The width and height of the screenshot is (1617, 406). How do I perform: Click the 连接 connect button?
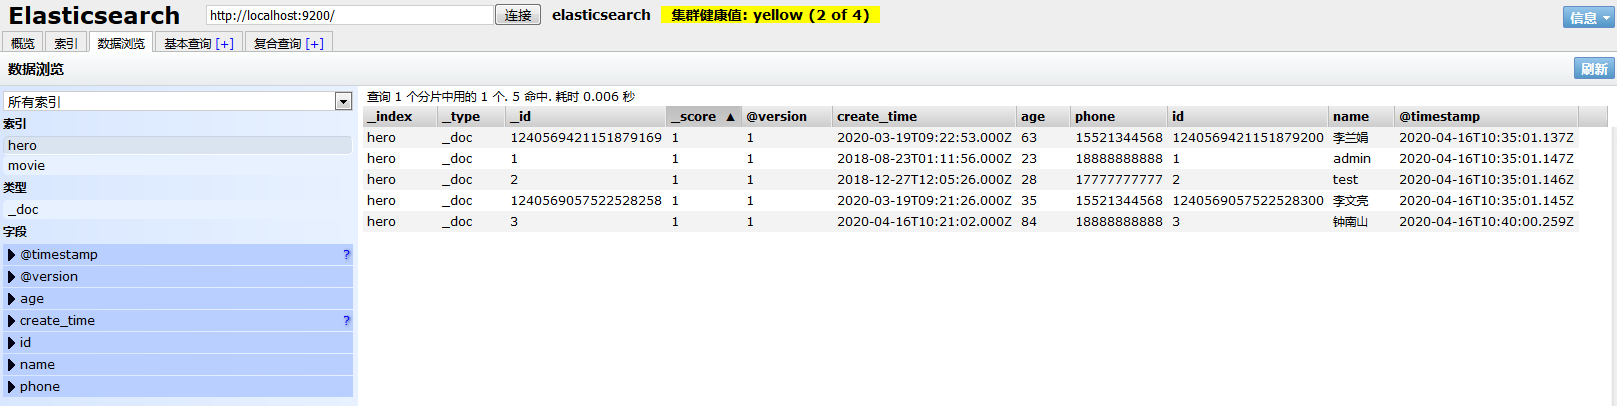(518, 15)
